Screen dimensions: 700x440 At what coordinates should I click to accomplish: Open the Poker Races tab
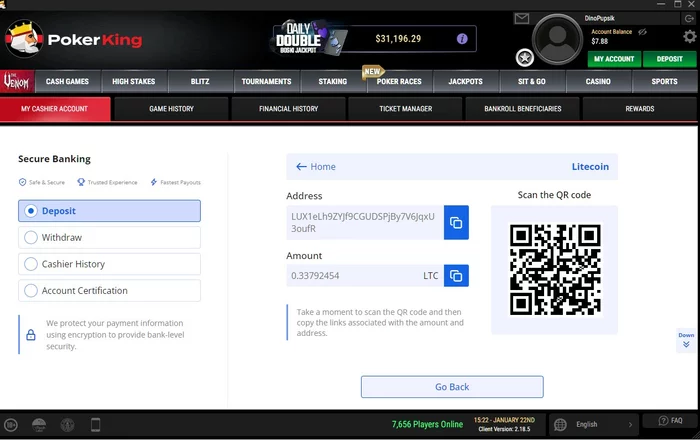[x=399, y=82]
